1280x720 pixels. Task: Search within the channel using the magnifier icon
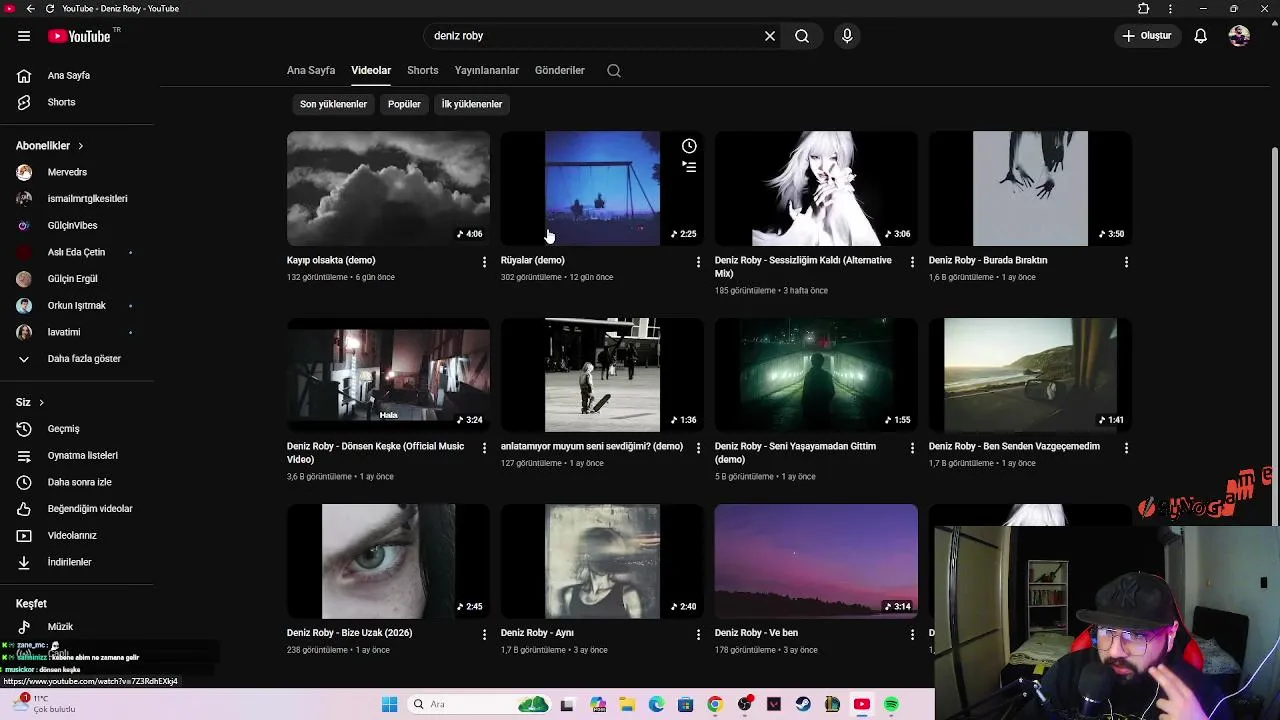pyautogui.click(x=614, y=71)
